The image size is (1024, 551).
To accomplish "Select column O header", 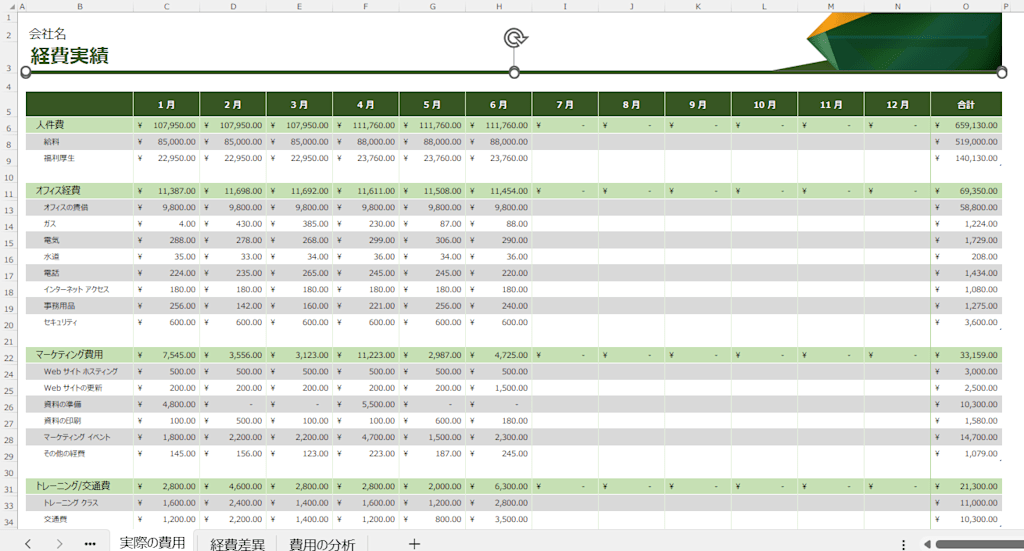I will point(966,7).
